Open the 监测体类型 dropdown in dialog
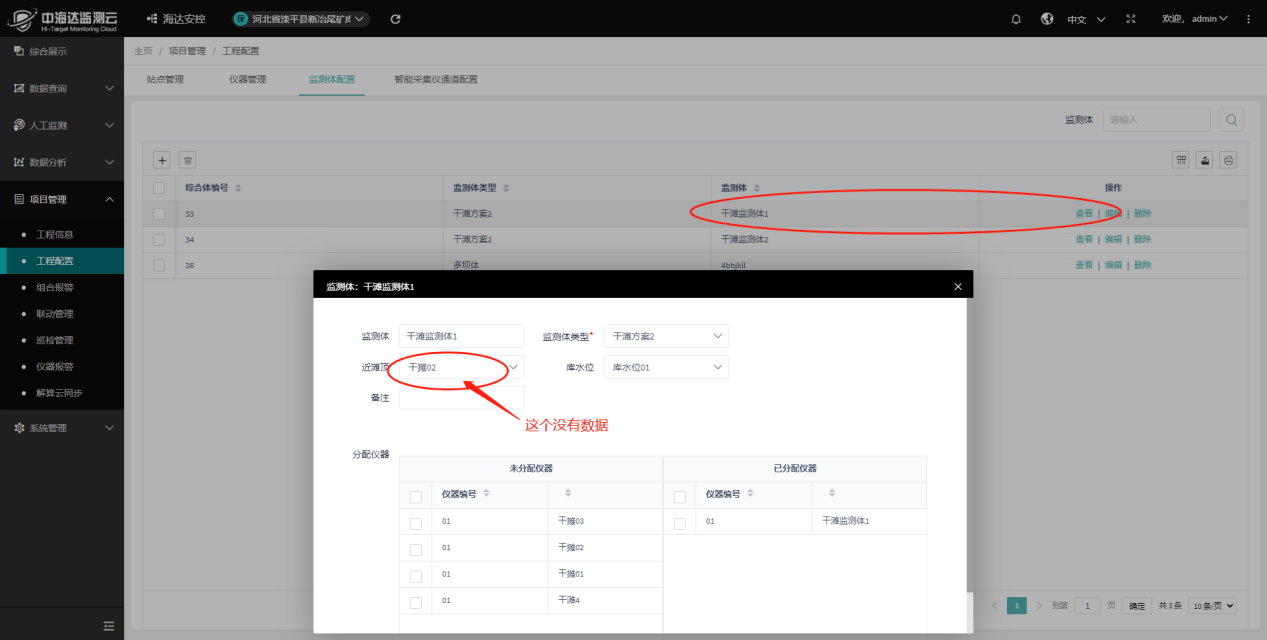Image resolution: width=1267 pixels, height=640 pixels. coord(666,337)
